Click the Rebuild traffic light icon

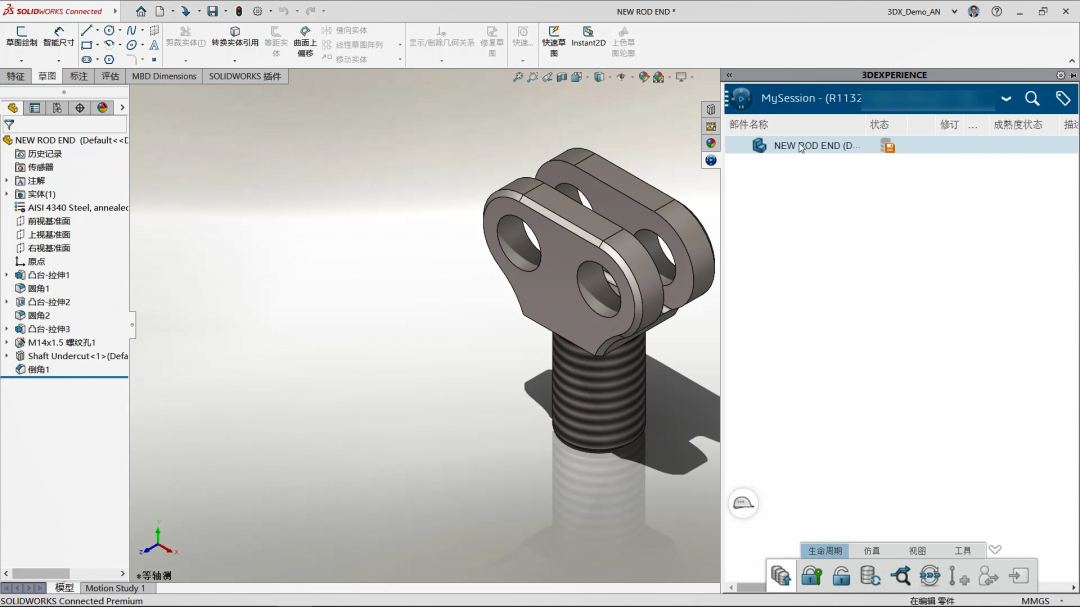[239, 11]
